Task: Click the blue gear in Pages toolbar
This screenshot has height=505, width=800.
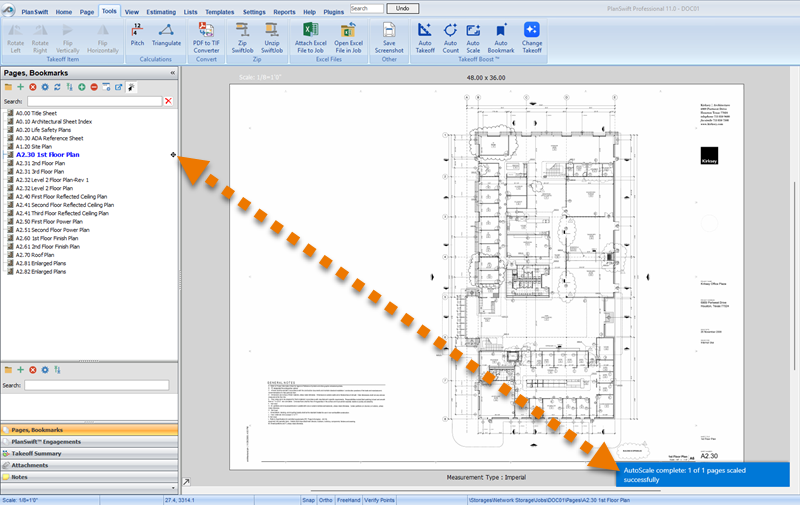Action: 45,87
